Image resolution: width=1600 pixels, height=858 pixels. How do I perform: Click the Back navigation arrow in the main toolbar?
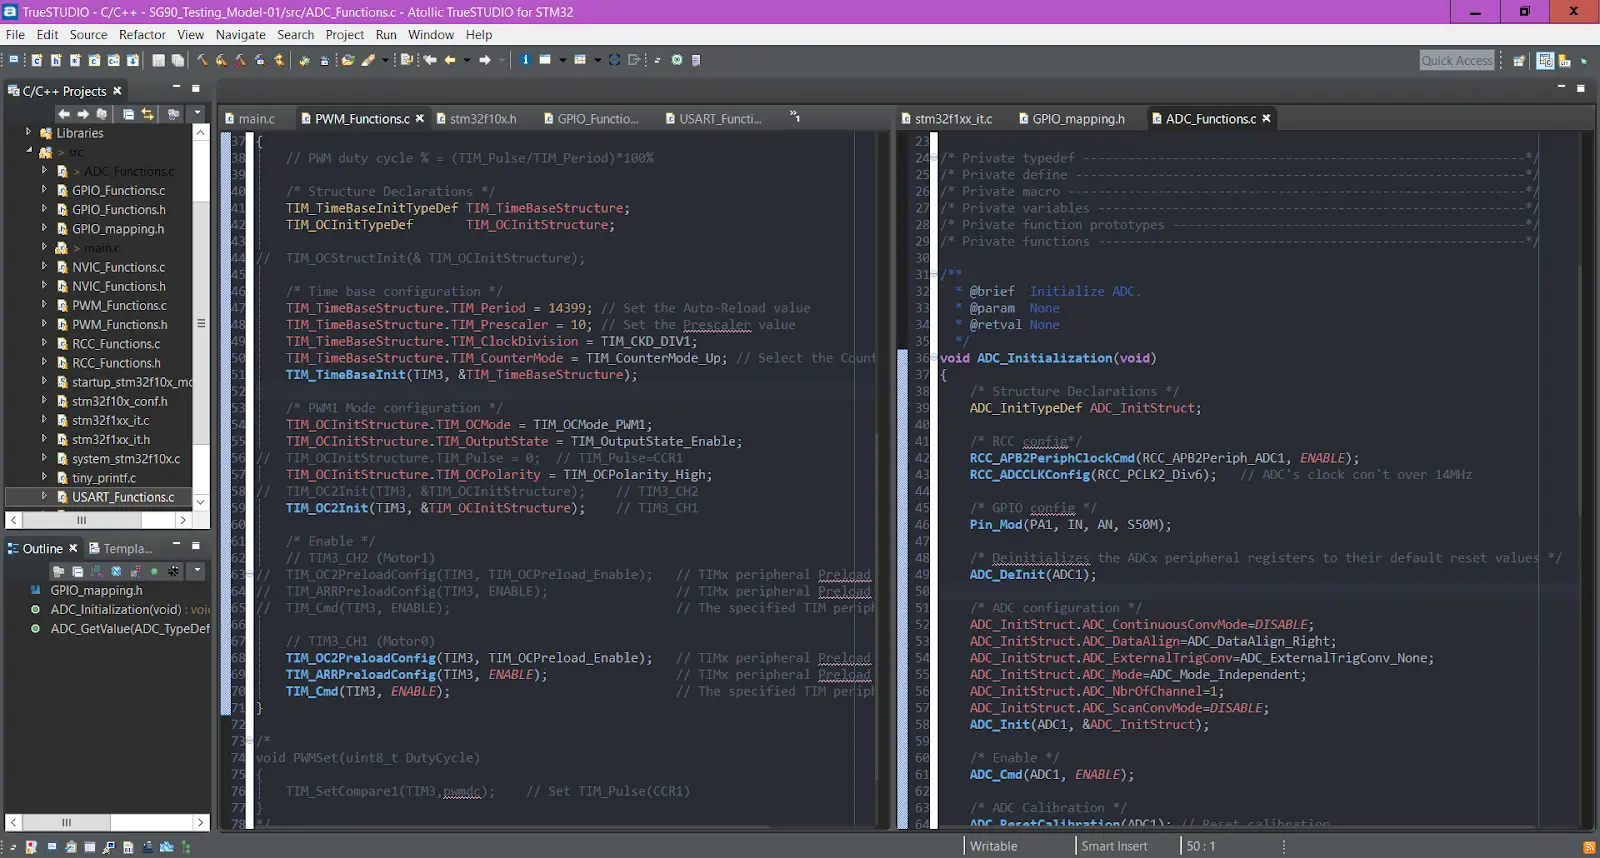[x=450, y=60]
